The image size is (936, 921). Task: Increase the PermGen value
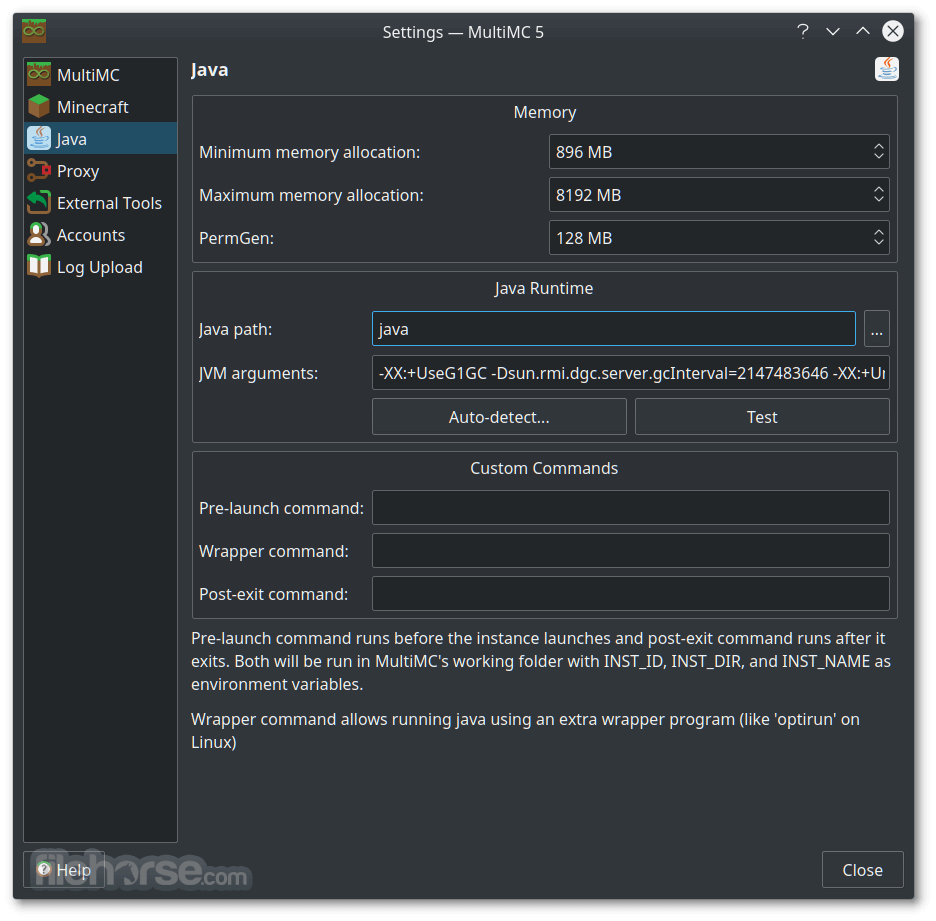(878, 232)
